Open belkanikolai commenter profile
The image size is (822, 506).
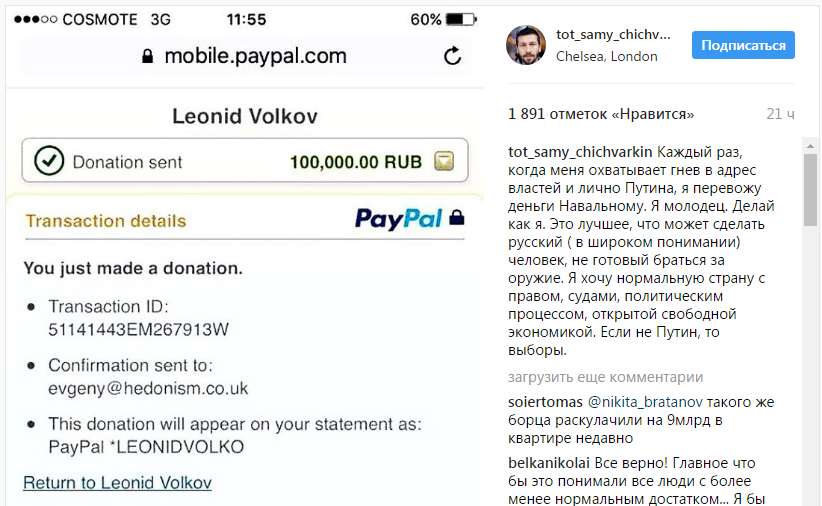tap(549, 466)
